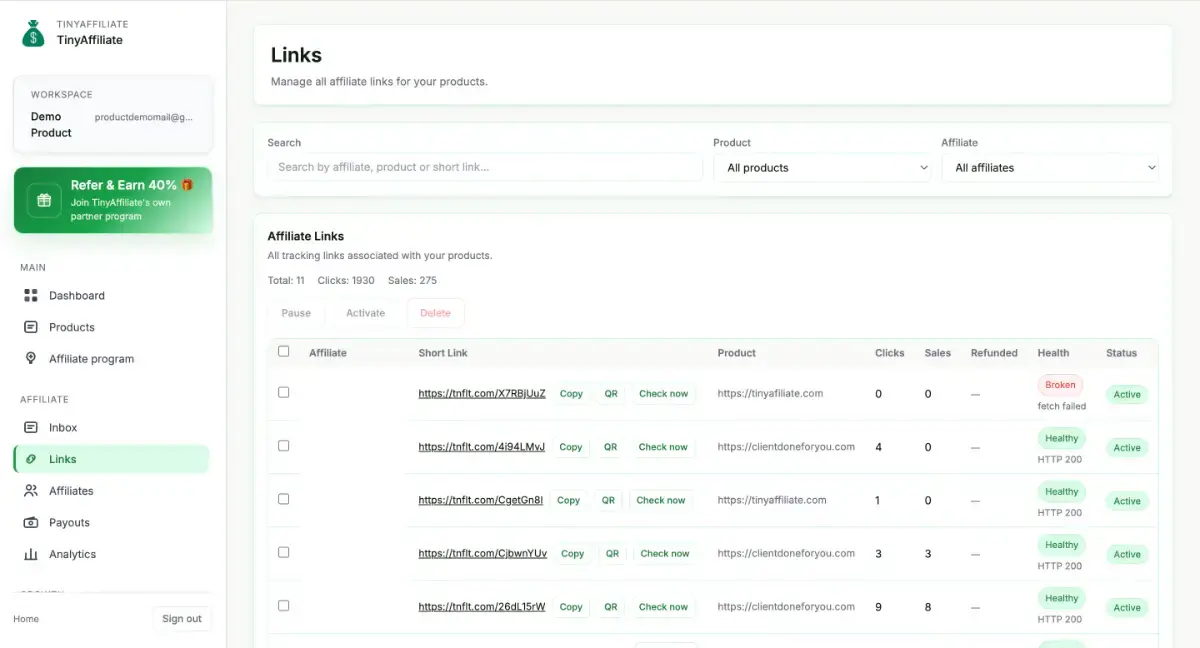Copy the CjbwnYUv short link
The image size is (1200, 648).
pos(573,553)
